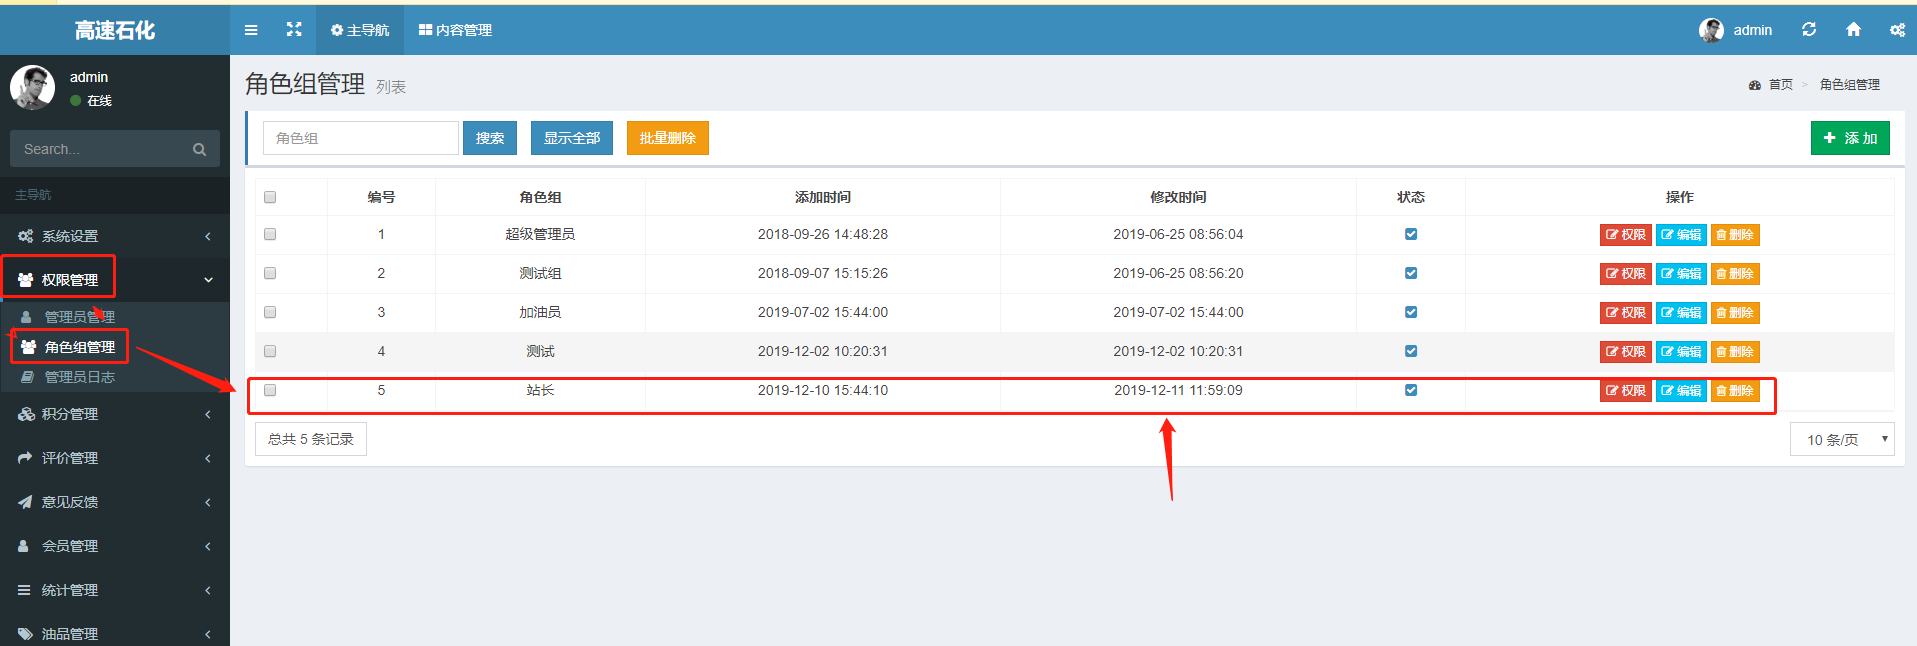Click the 角色组 search input field
This screenshot has height=646, width=1917.
(361, 138)
